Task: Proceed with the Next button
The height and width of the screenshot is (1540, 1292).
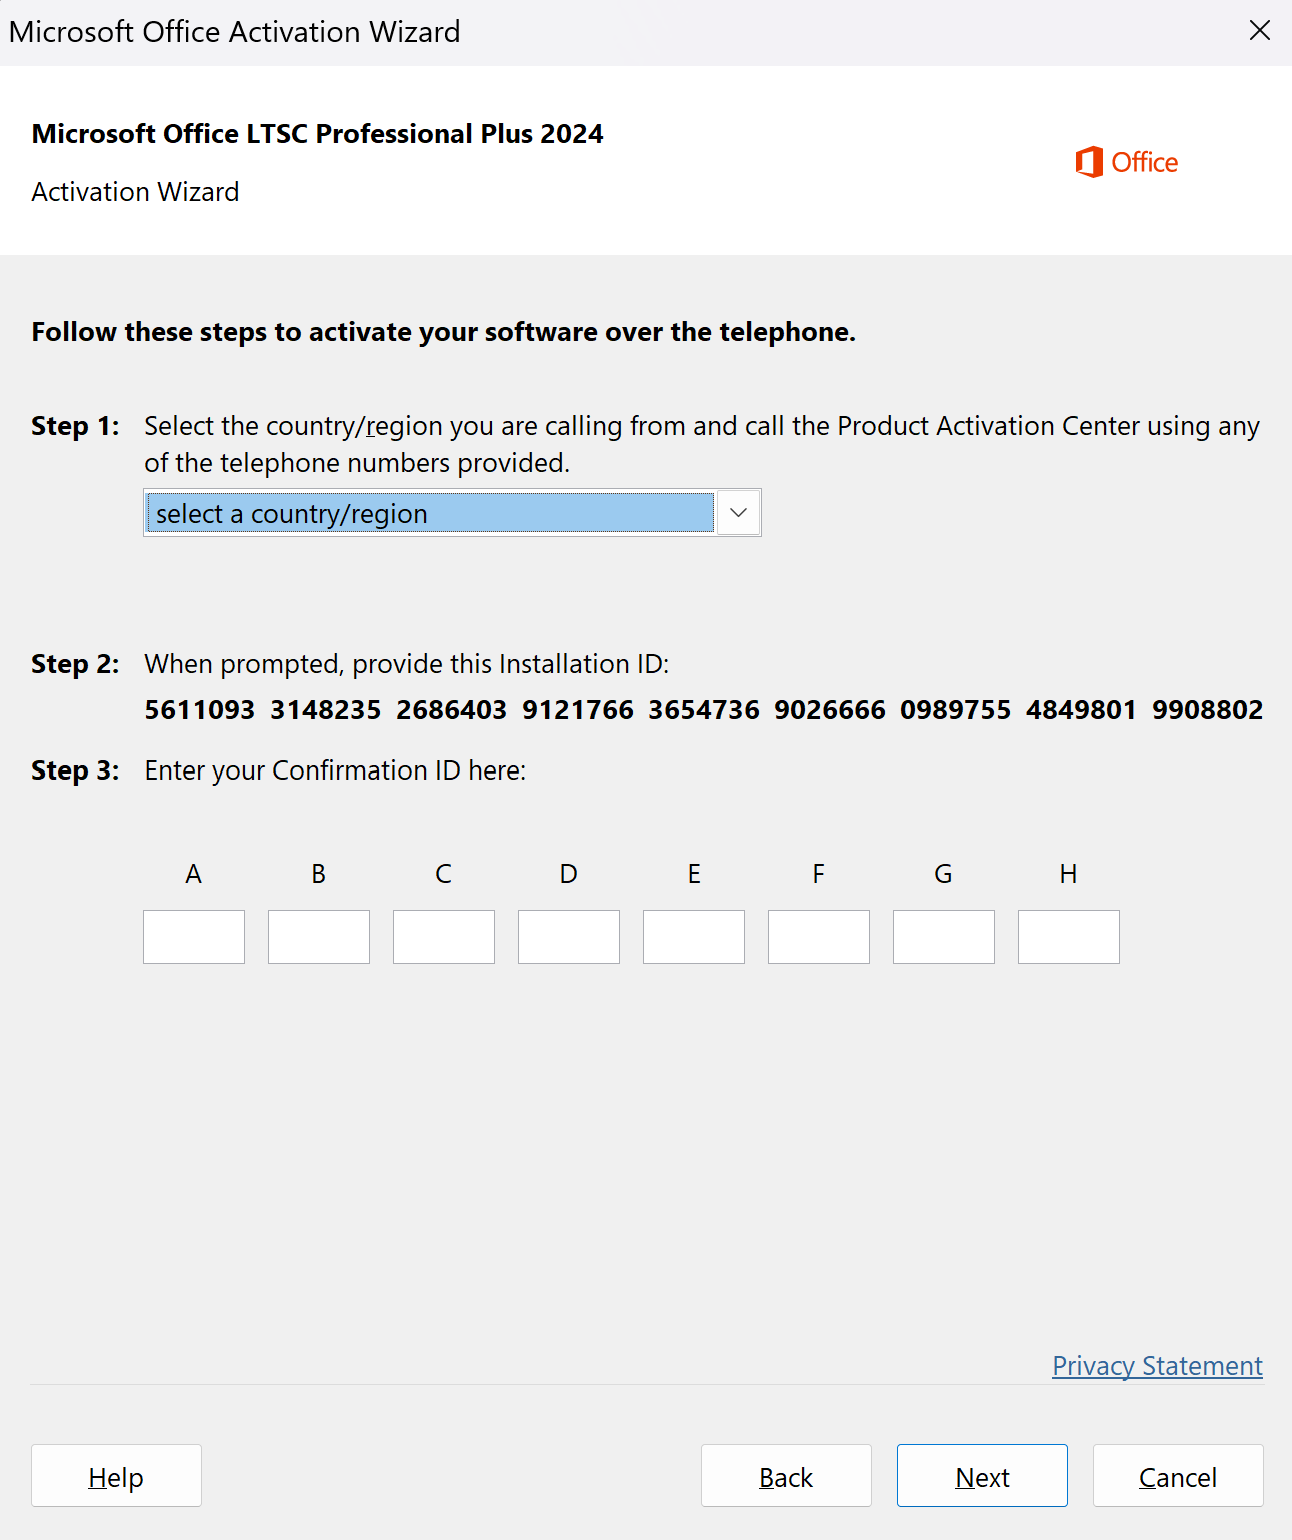Action: (x=982, y=1476)
